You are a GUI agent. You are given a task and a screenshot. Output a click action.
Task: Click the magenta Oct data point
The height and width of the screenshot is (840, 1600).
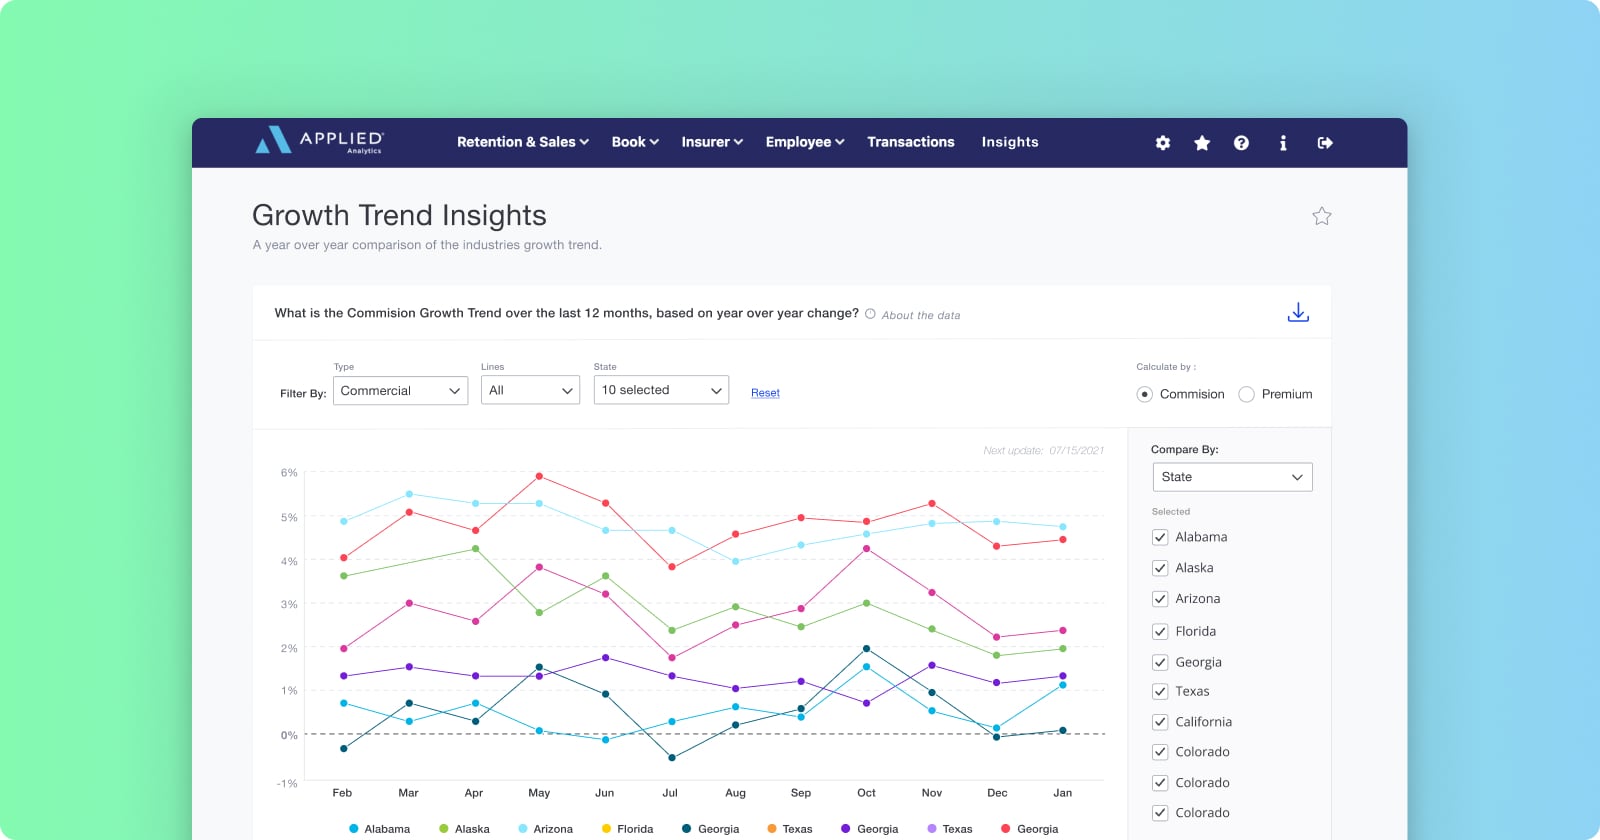866,548
